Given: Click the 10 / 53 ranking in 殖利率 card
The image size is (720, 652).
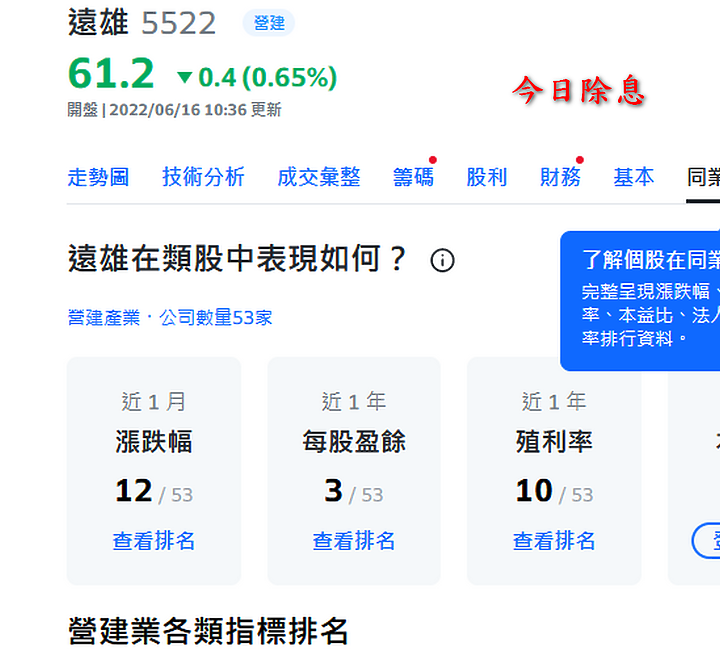Looking at the screenshot, I should [x=554, y=491].
